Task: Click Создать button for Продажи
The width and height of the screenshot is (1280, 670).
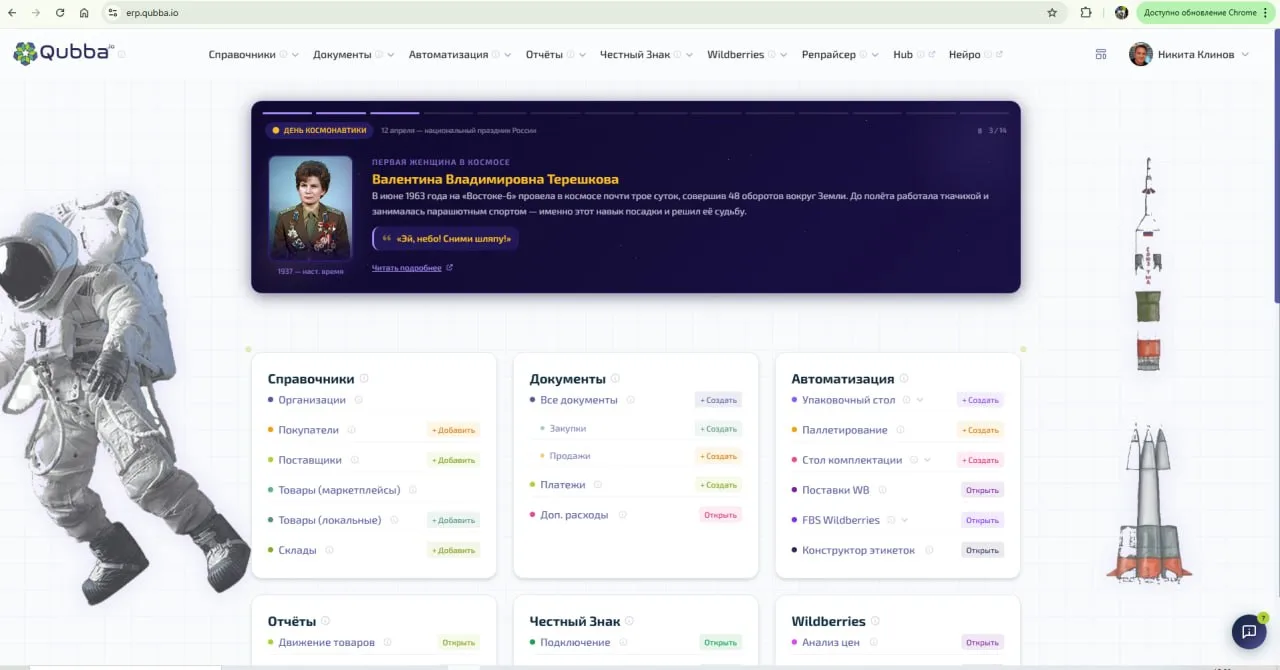Action: click(x=718, y=456)
